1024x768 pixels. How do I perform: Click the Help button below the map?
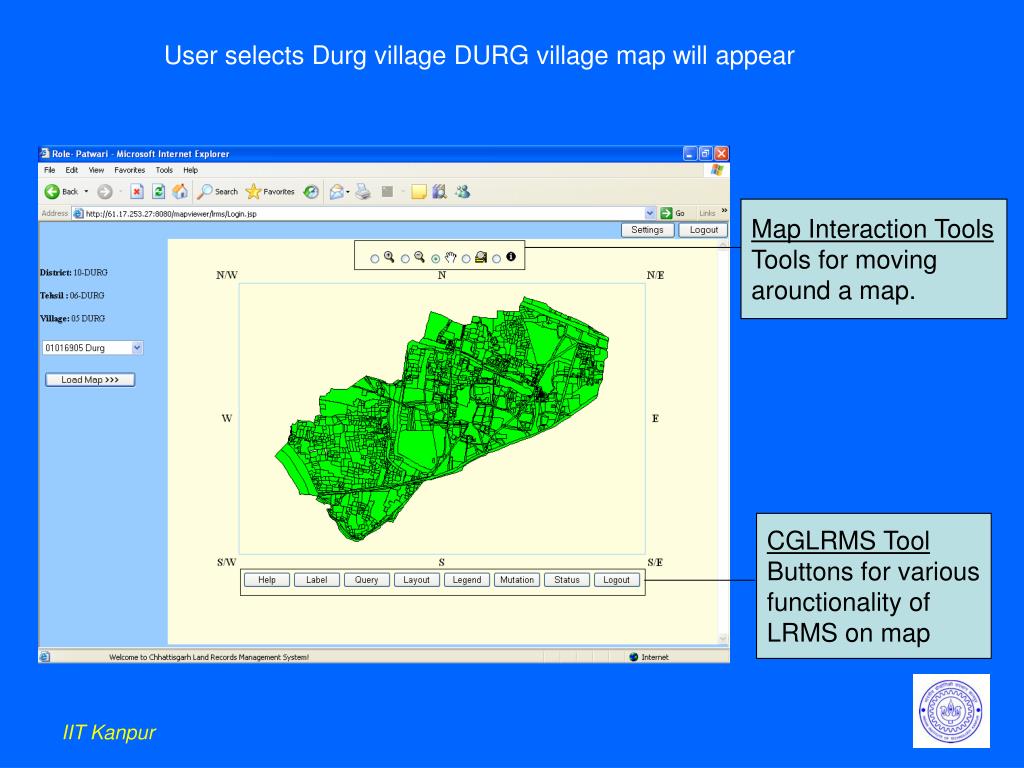click(266, 580)
